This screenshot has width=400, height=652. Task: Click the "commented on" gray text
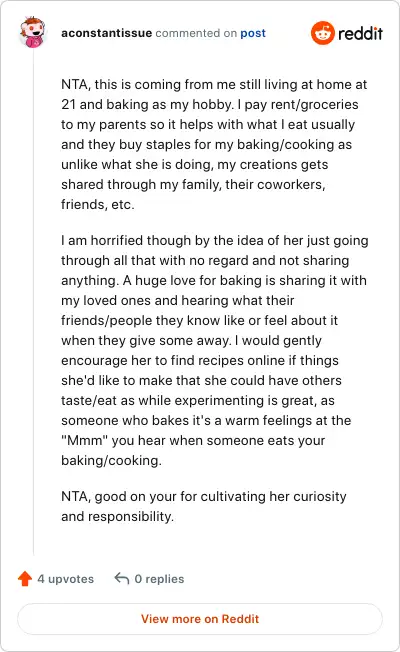click(196, 33)
